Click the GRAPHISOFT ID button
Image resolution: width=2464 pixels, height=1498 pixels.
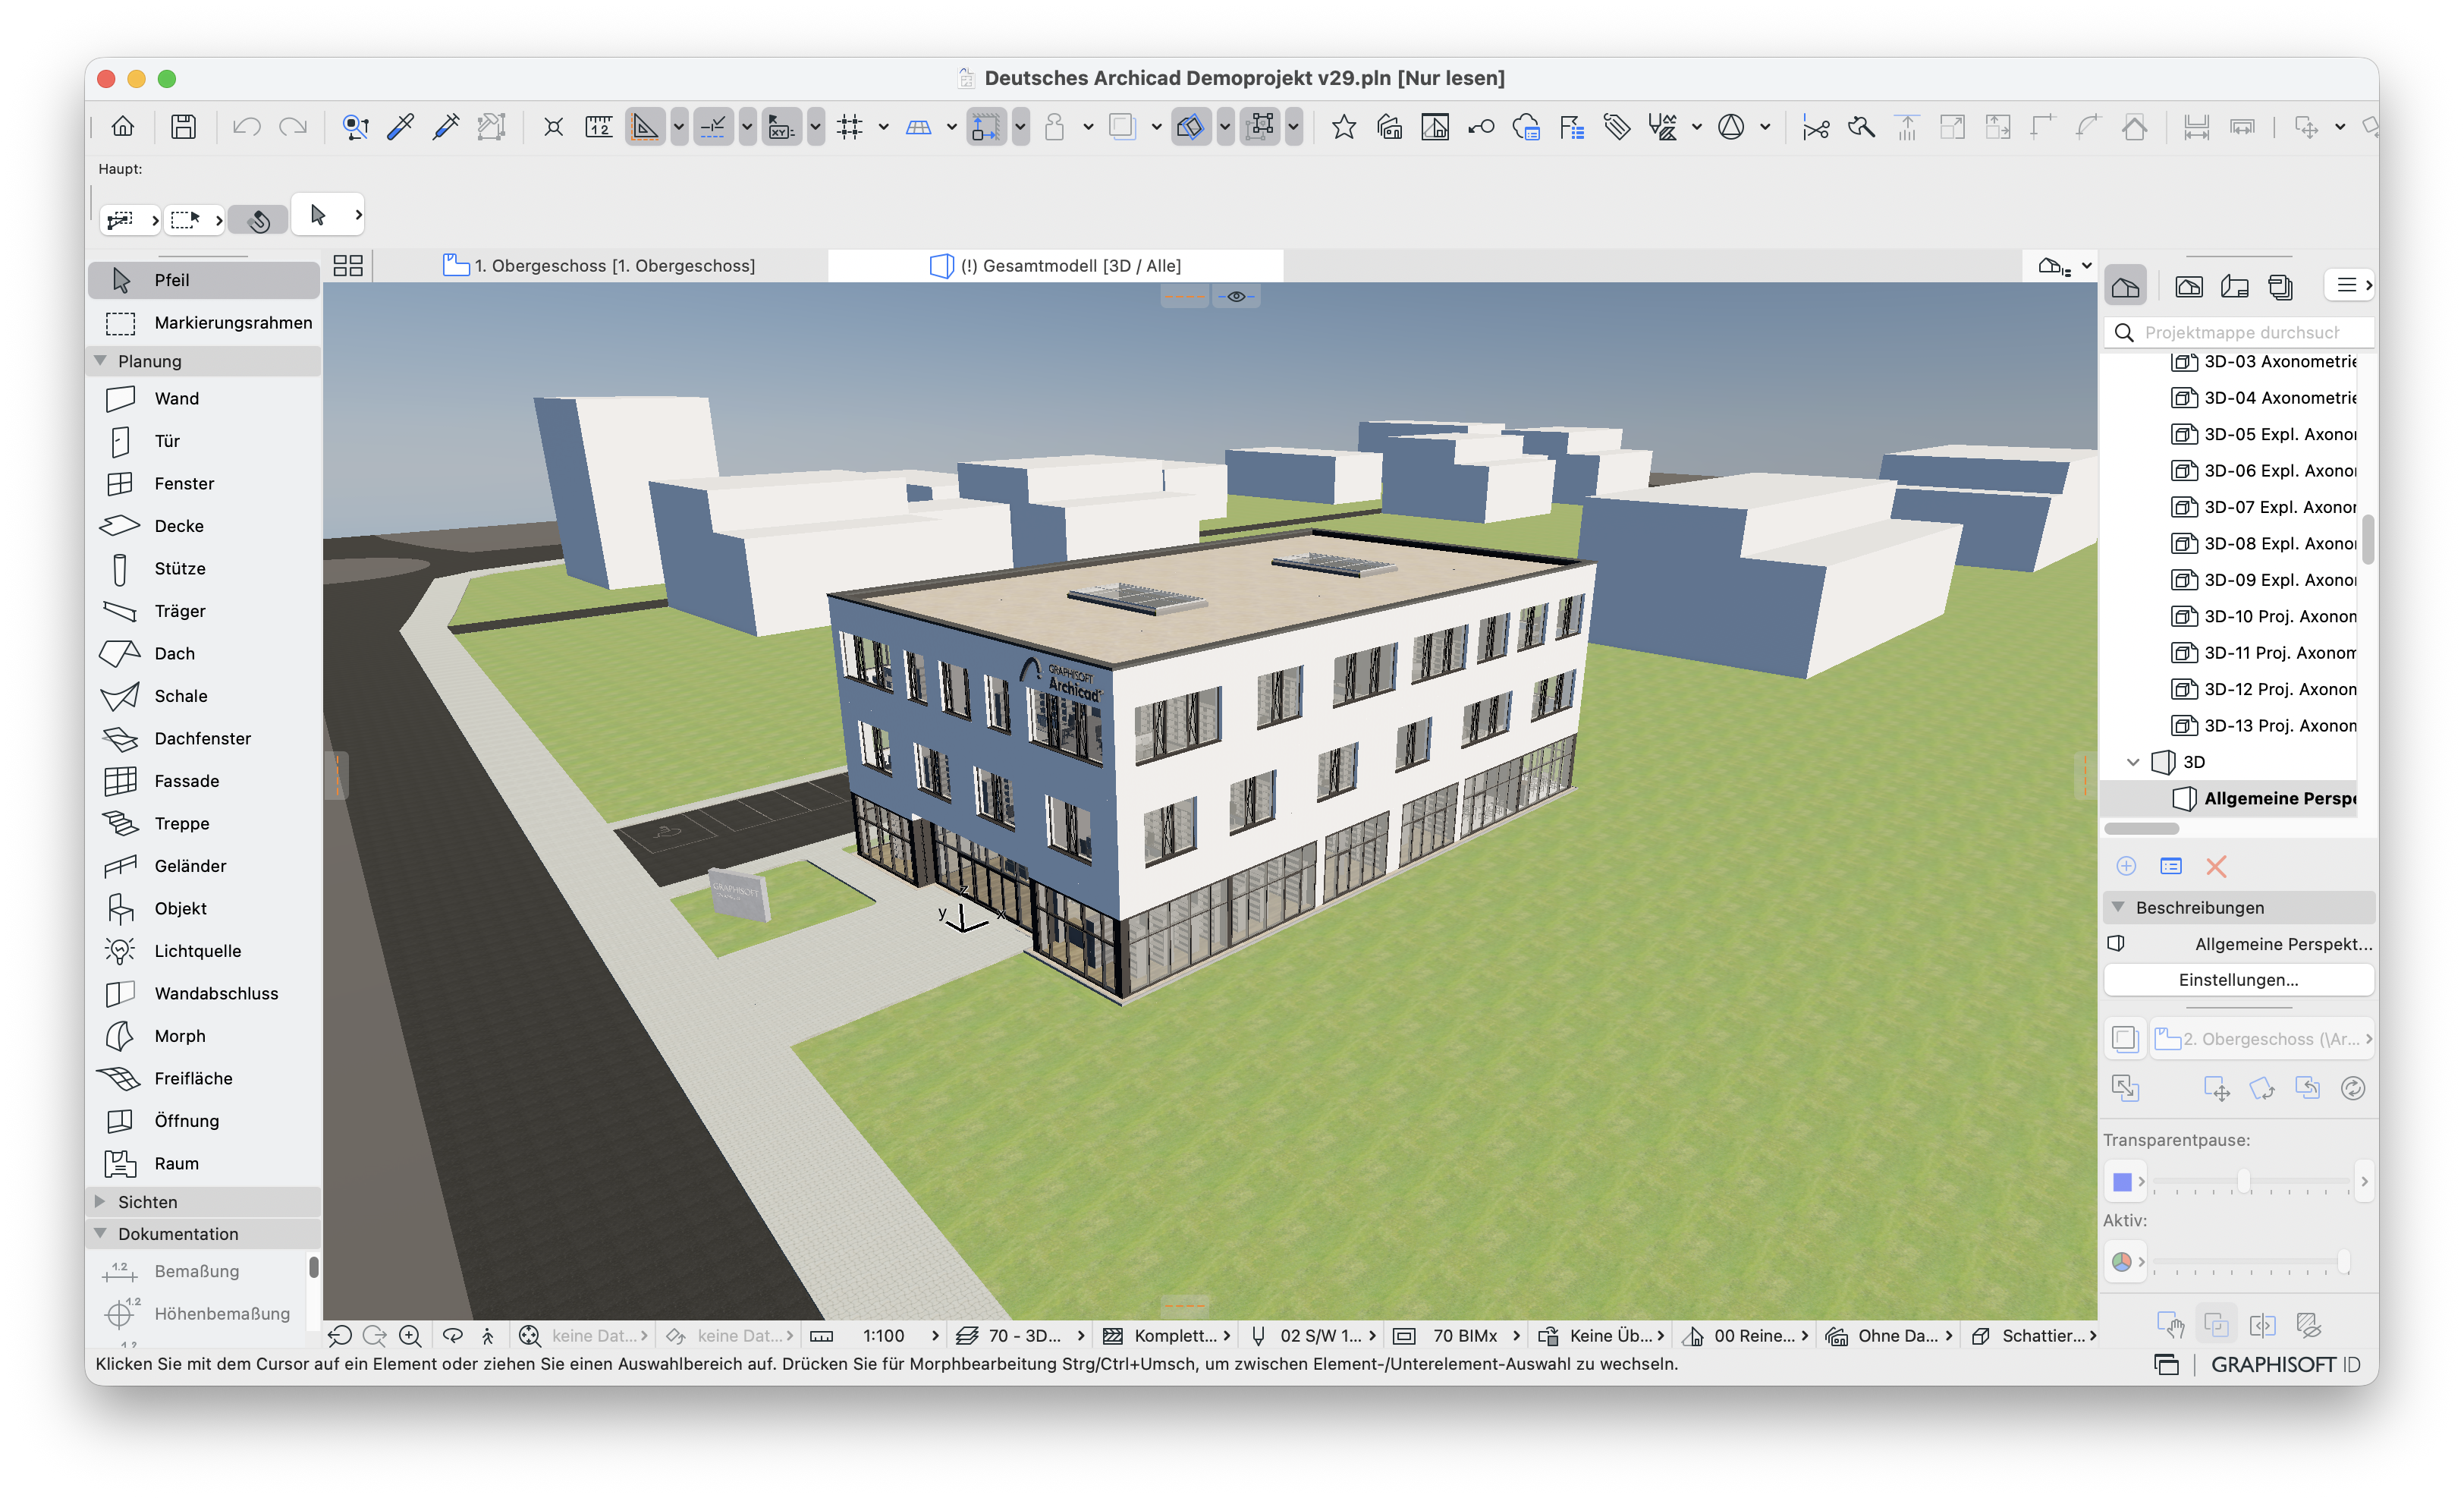(x=2285, y=1364)
